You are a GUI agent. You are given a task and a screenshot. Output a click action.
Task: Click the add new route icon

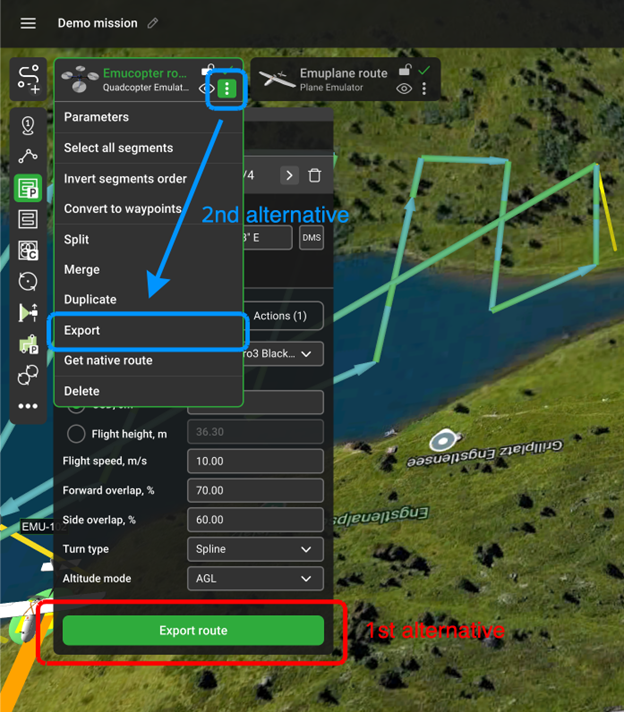click(x=28, y=80)
